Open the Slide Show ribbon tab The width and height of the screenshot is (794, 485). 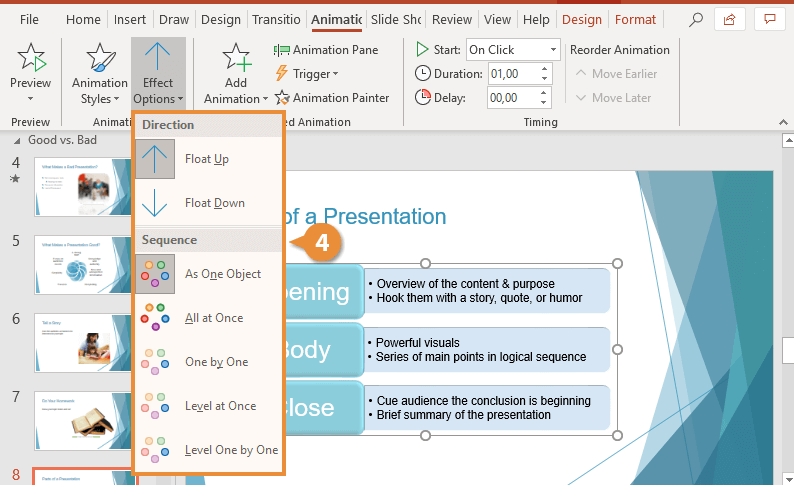point(396,20)
